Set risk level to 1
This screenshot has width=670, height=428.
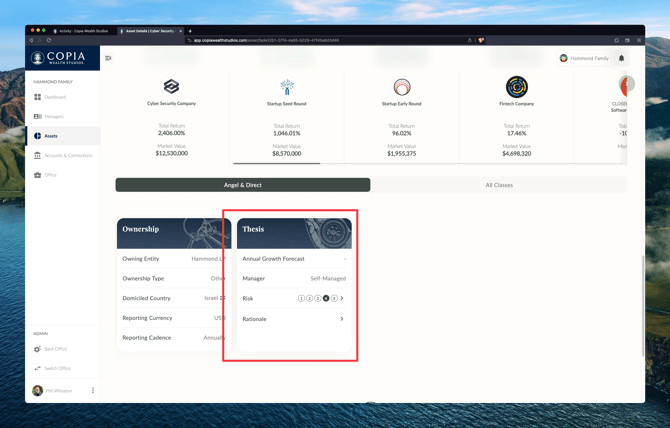pyautogui.click(x=301, y=298)
